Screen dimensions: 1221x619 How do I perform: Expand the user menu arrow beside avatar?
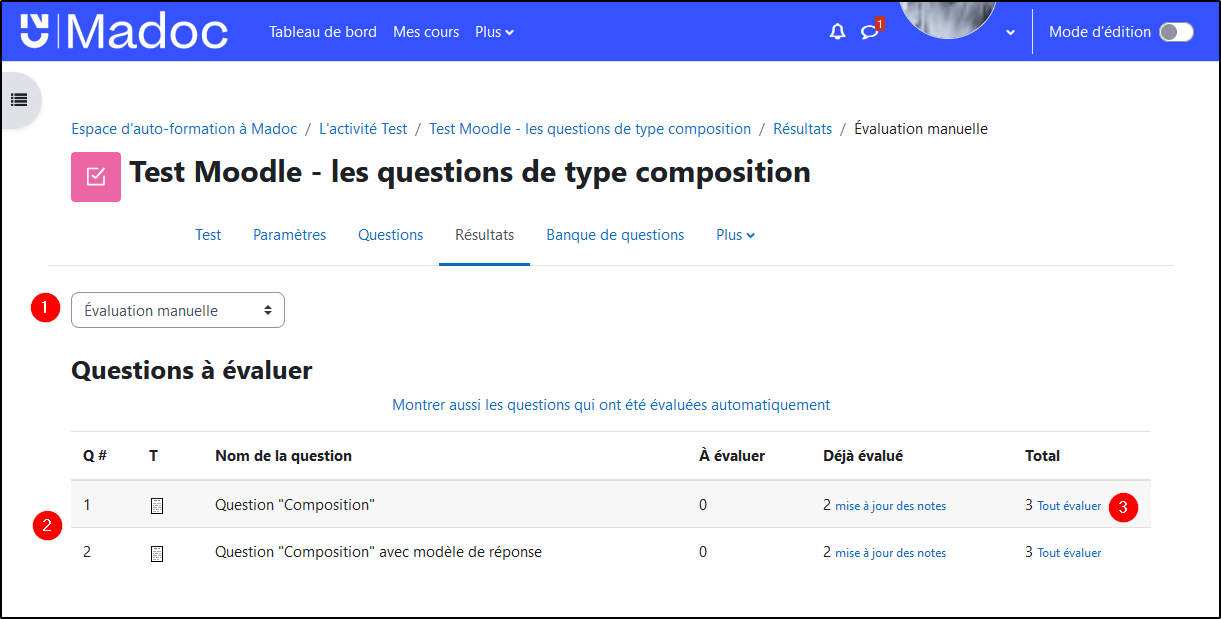pyautogui.click(x=1010, y=33)
